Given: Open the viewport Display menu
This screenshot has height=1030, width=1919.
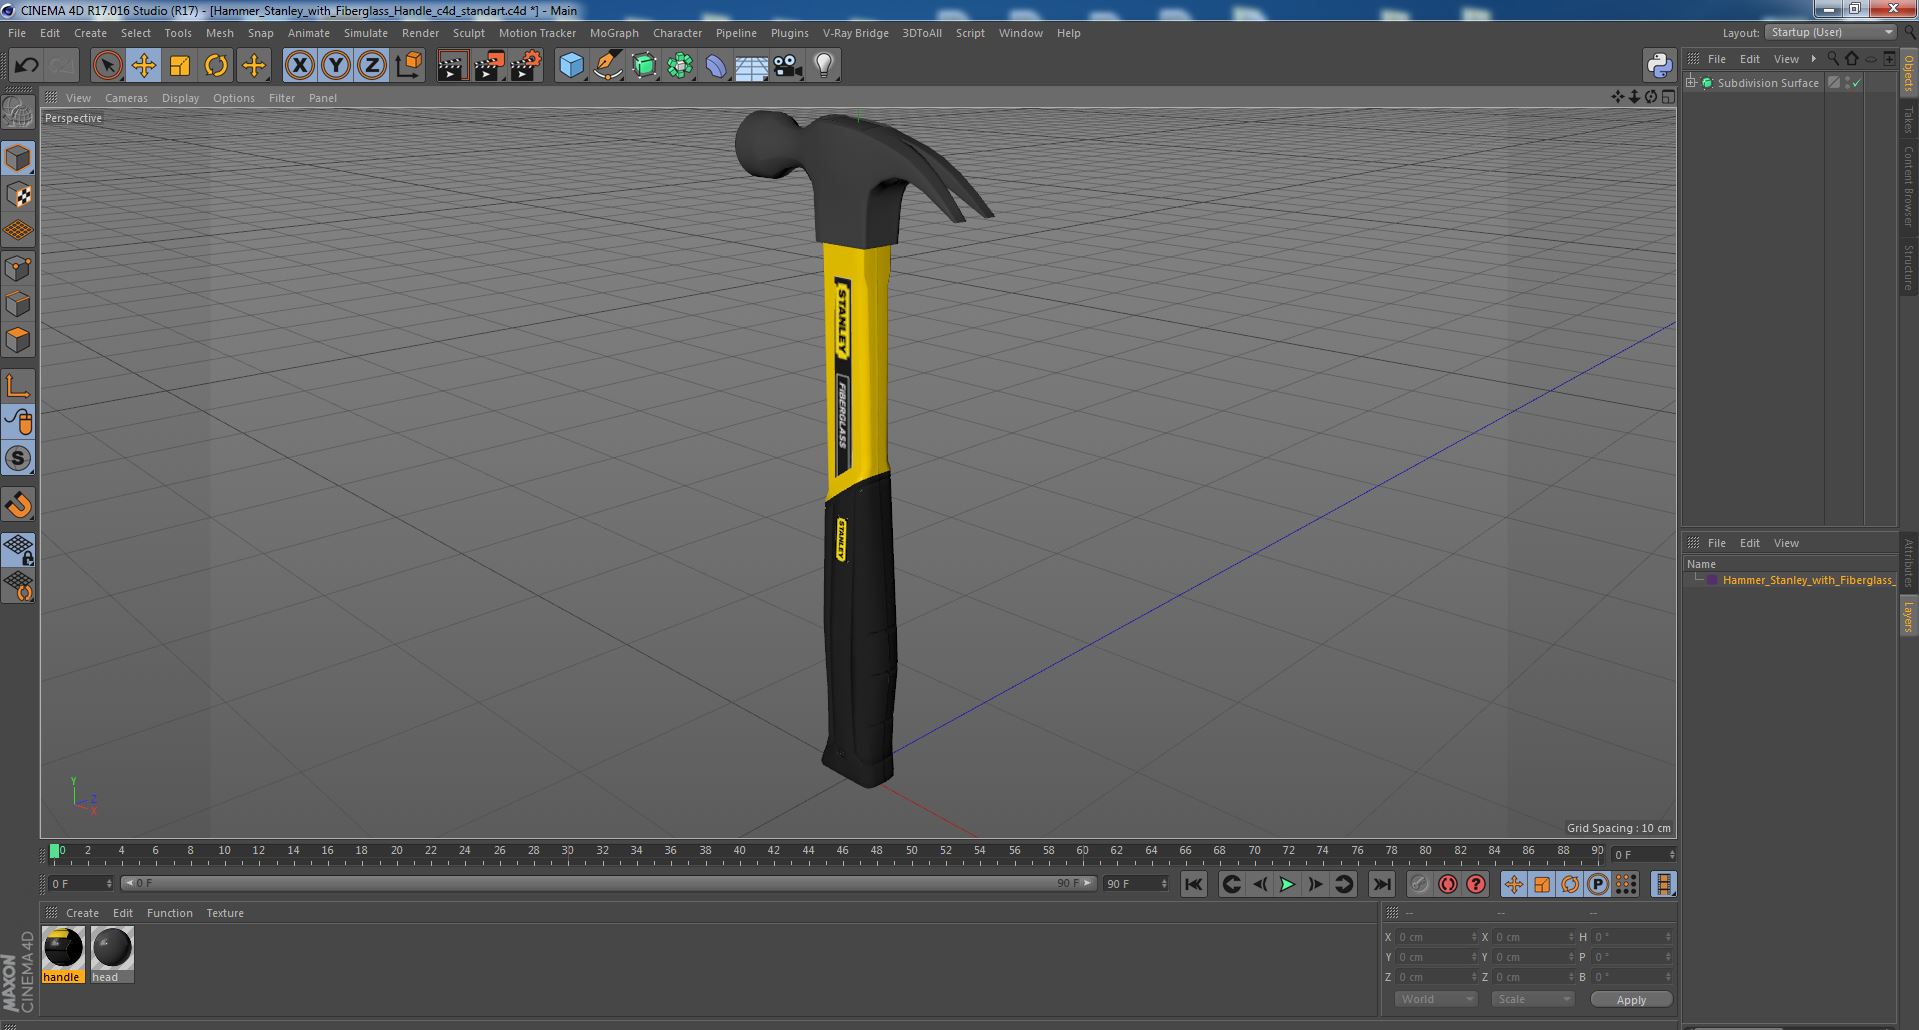Looking at the screenshot, I should pyautogui.click(x=180, y=98).
